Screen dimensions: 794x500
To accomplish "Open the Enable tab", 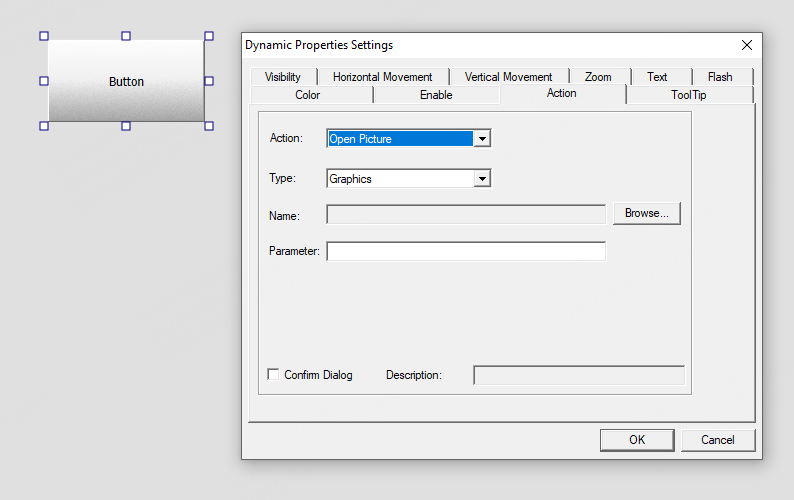I will pos(436,95).
